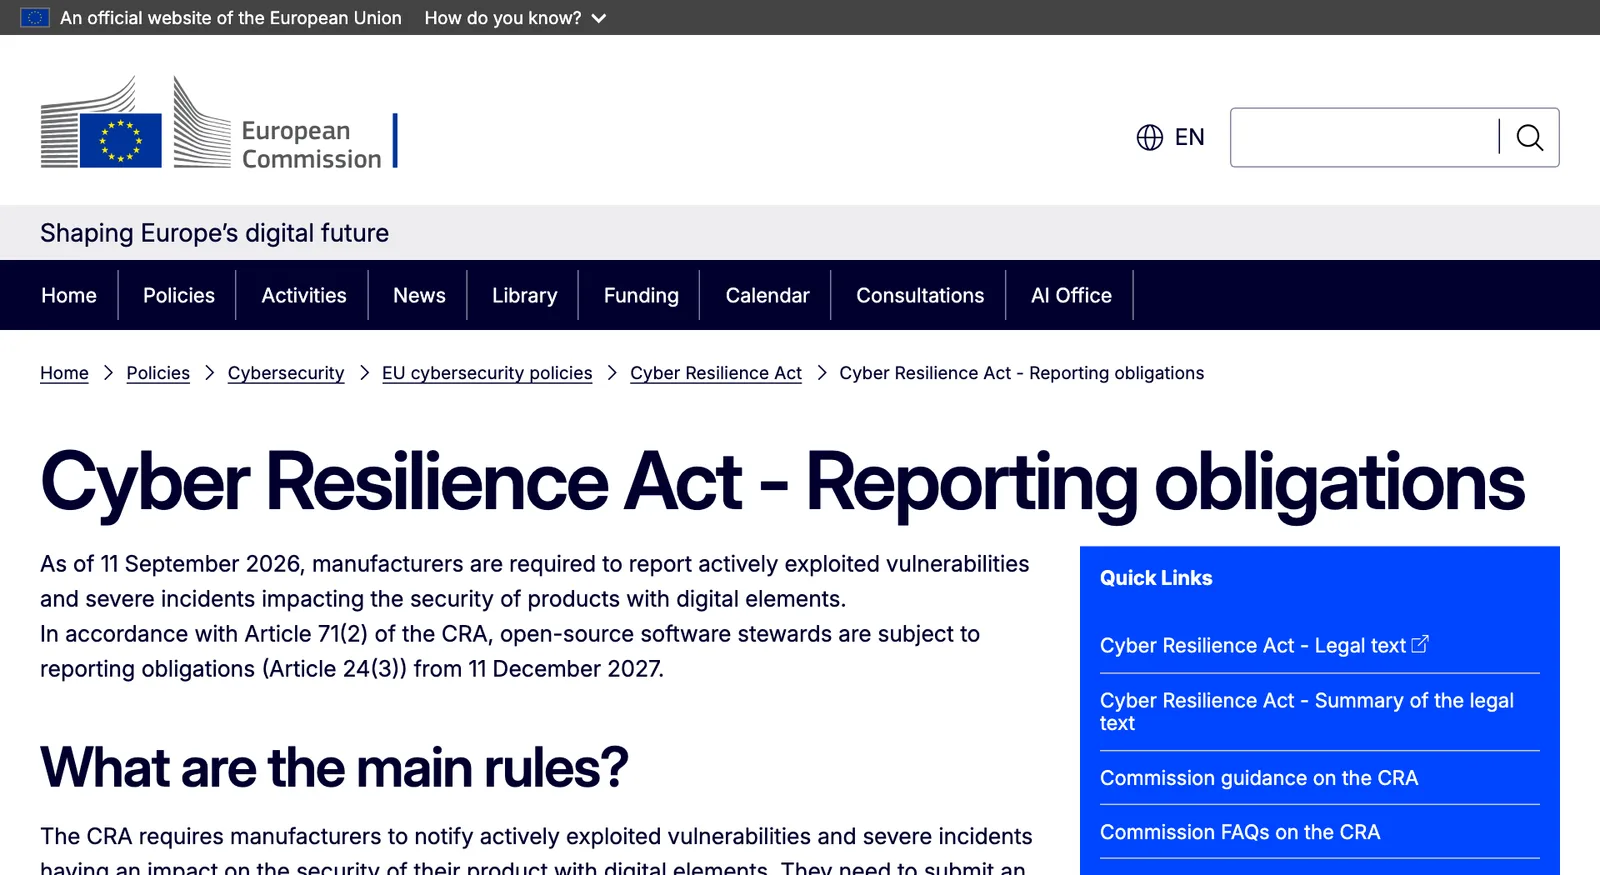Click the 'What are the main rules?' heading
1600x875 pixels.
click(334, 767)
